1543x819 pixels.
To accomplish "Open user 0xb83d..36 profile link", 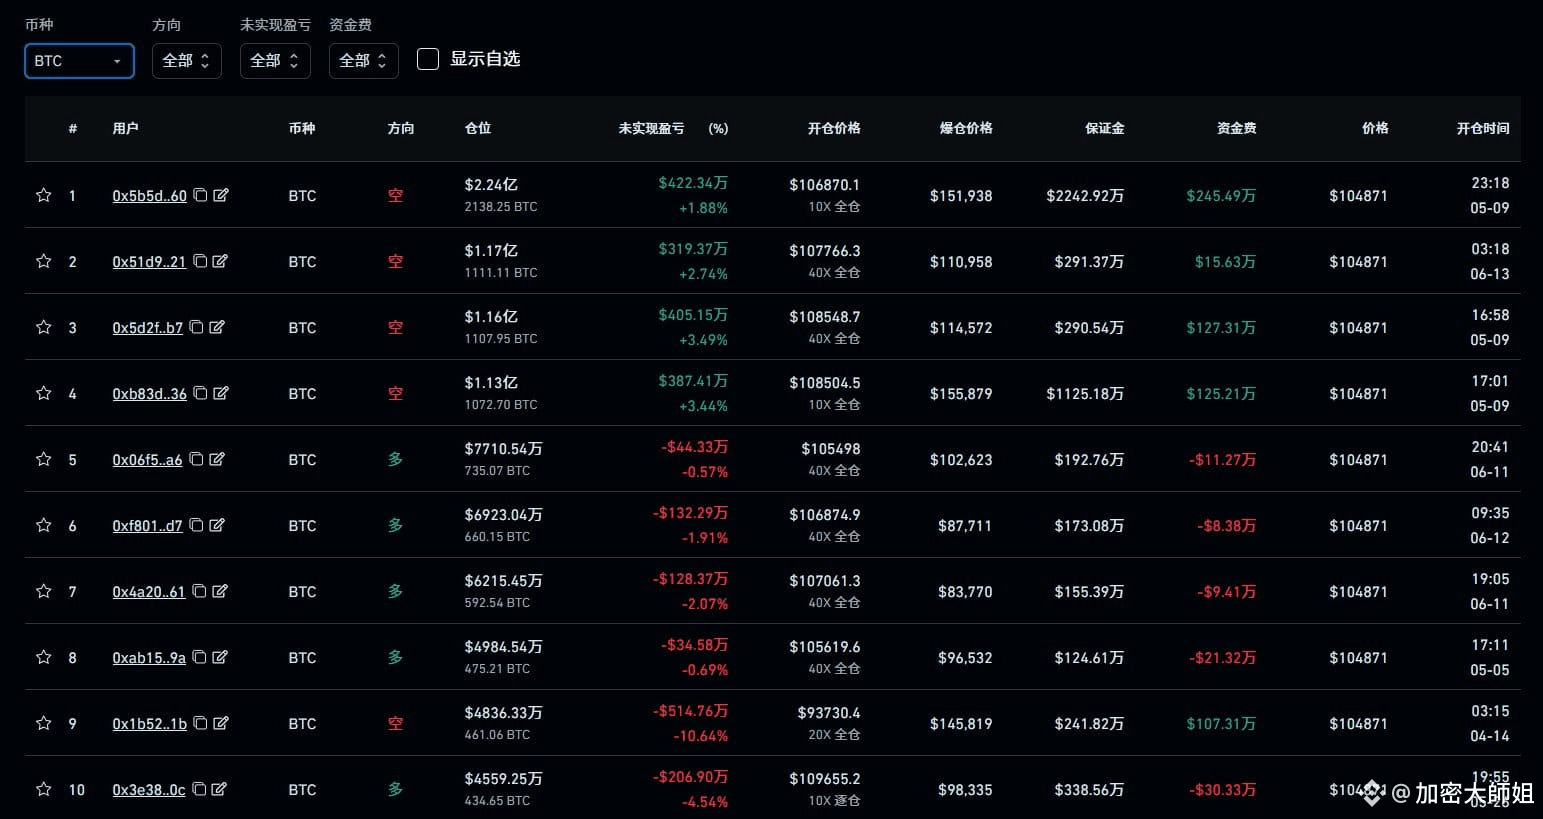I will tap(150, 394).
